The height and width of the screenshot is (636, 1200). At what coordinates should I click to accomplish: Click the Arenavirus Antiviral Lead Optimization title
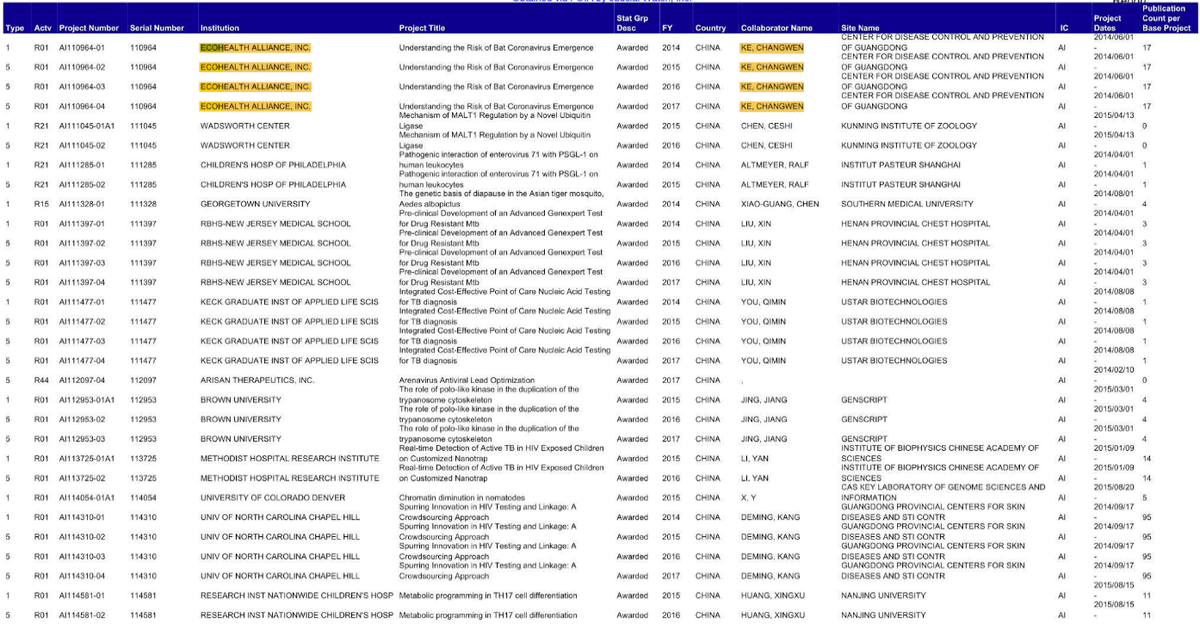coord(466,380)
